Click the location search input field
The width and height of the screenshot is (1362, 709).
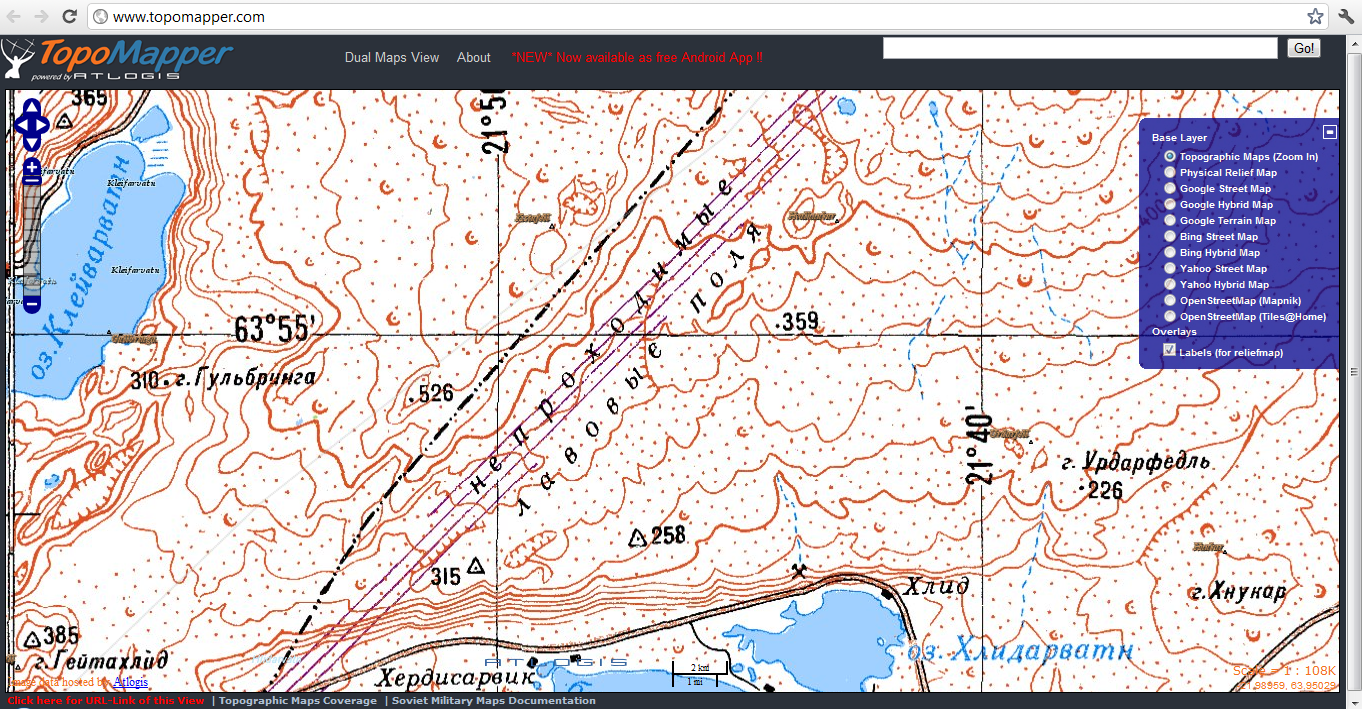point(1080,49)
